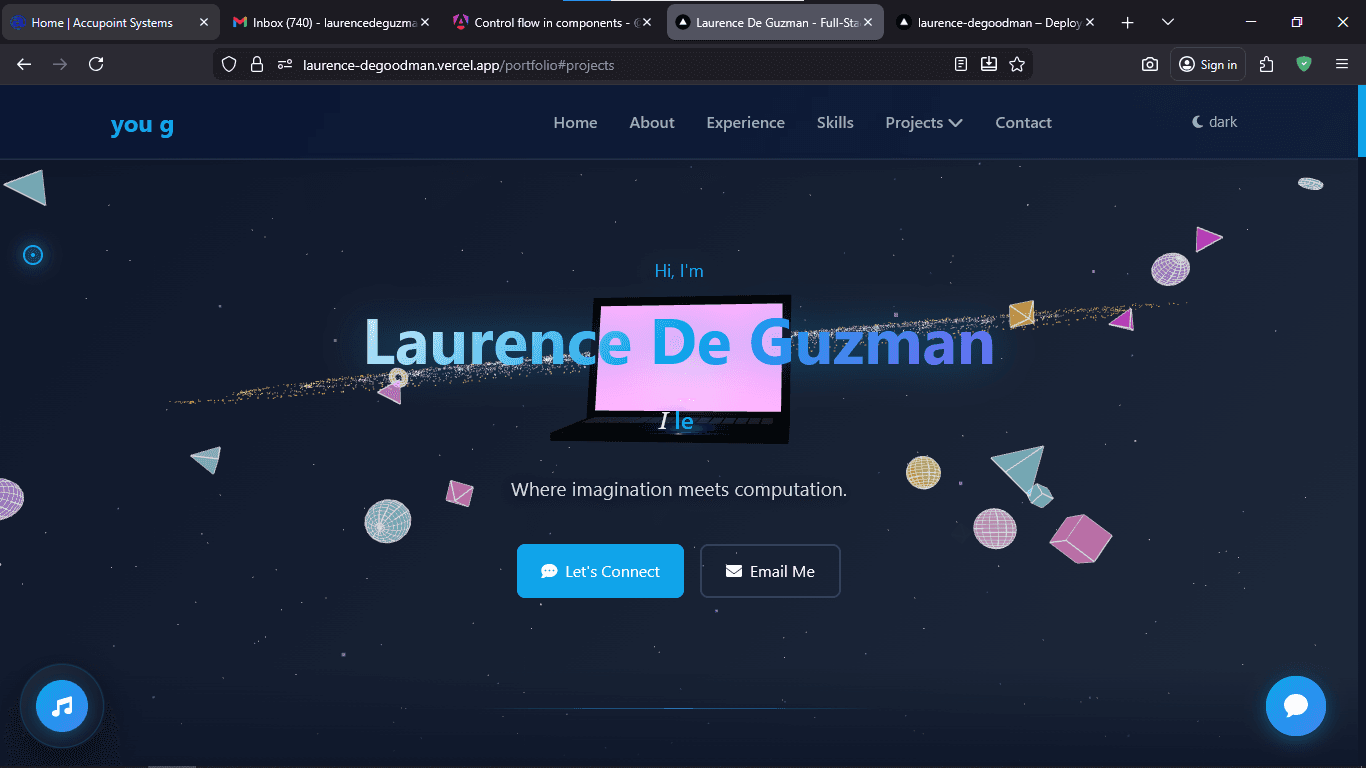
Task: Save the page using the download icon
Action: [x=988, y=63]
